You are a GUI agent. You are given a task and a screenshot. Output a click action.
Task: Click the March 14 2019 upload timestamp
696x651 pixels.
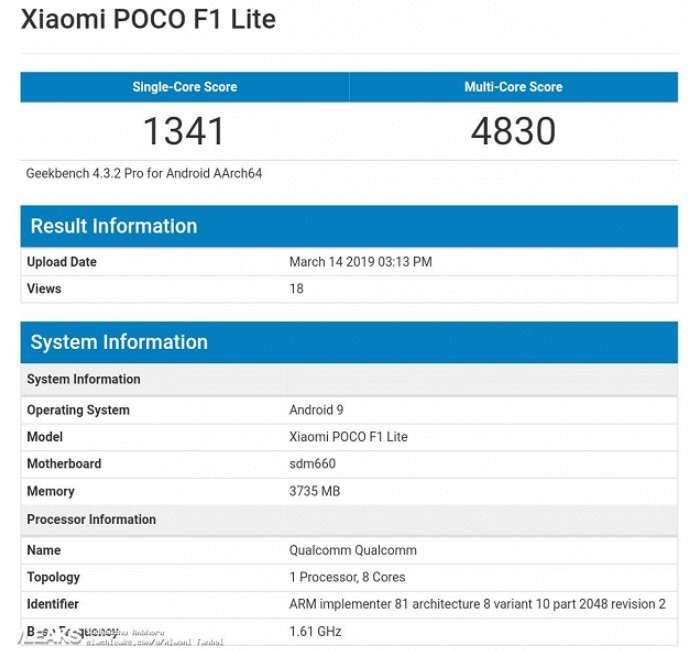[360, 262]
